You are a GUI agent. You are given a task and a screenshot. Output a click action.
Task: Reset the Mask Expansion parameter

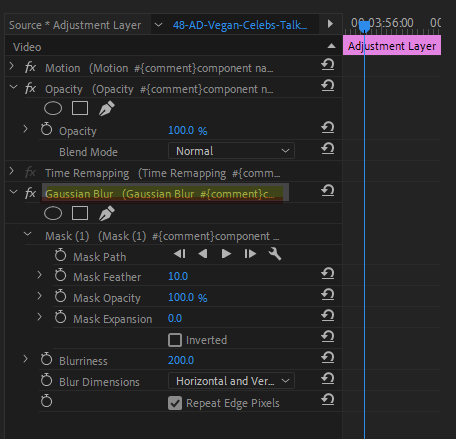pyautogui.click(x=328, y=315)
